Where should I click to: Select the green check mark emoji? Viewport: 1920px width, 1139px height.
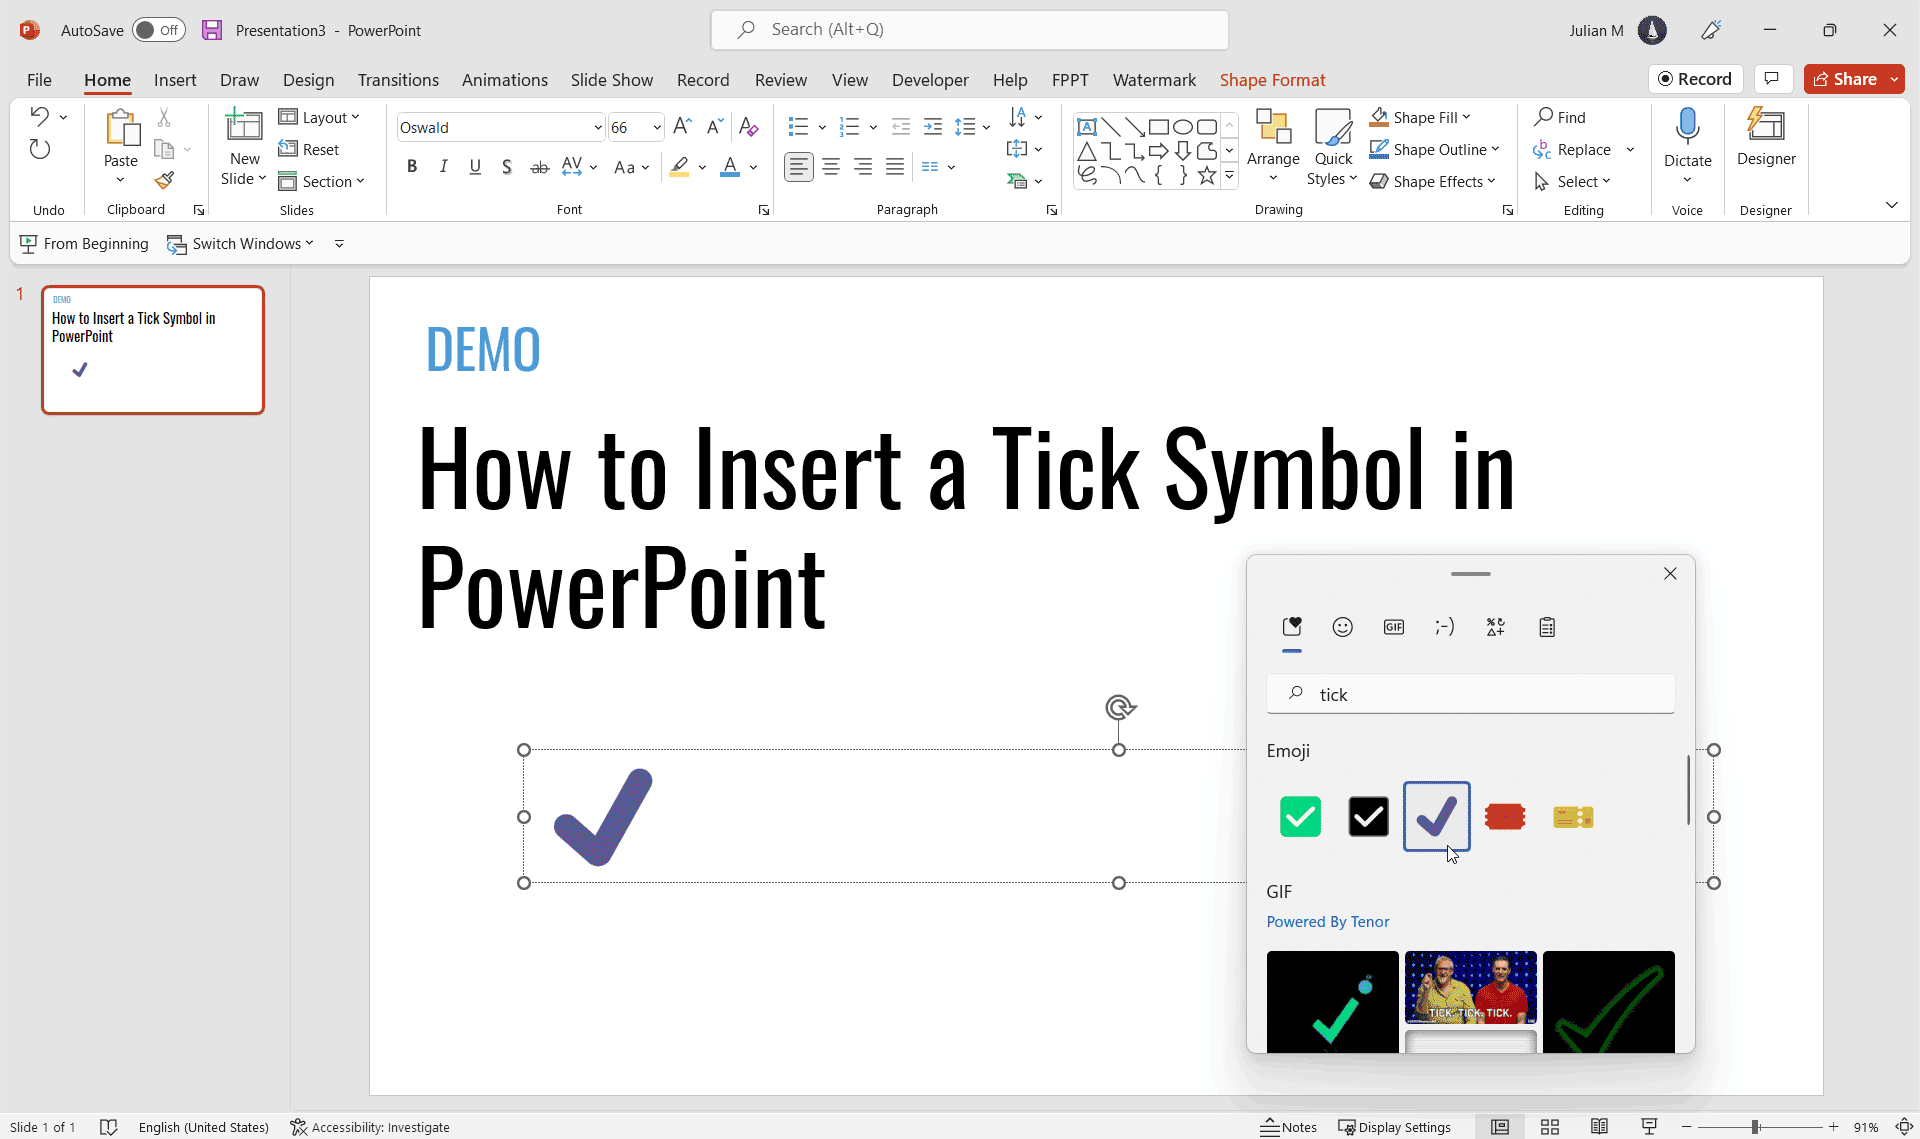pos(1299,816)
